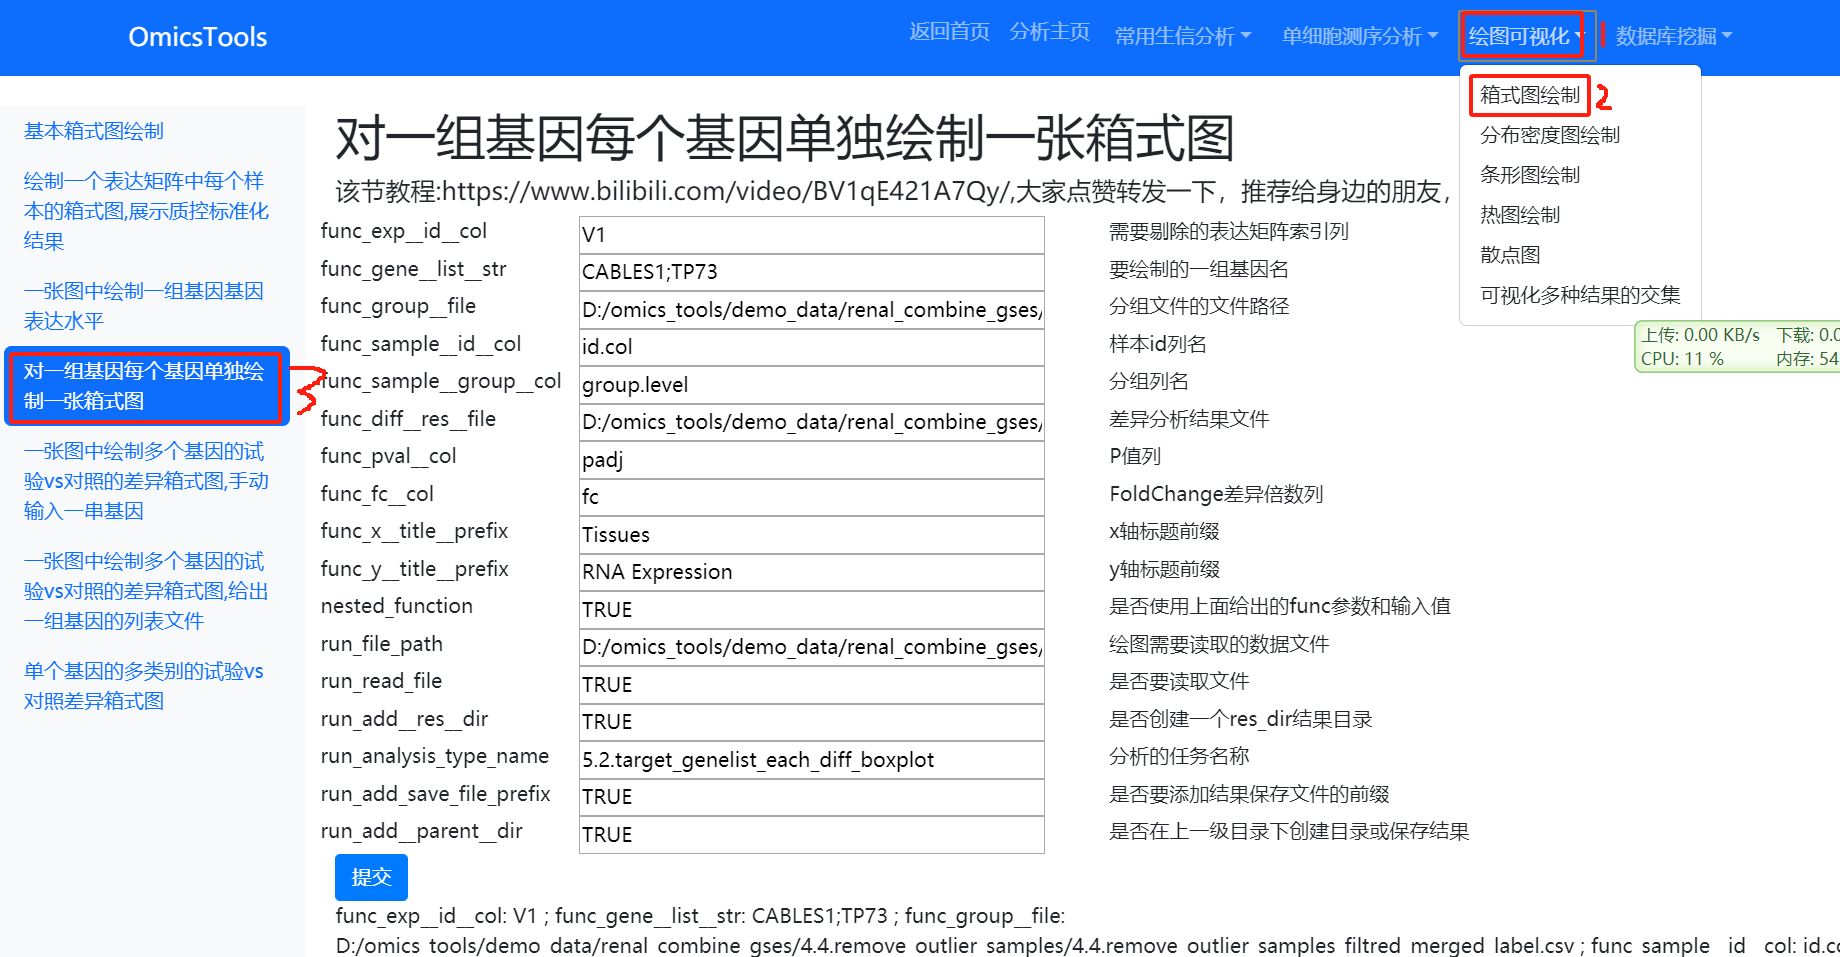Focus the run_file_path input

811,647
